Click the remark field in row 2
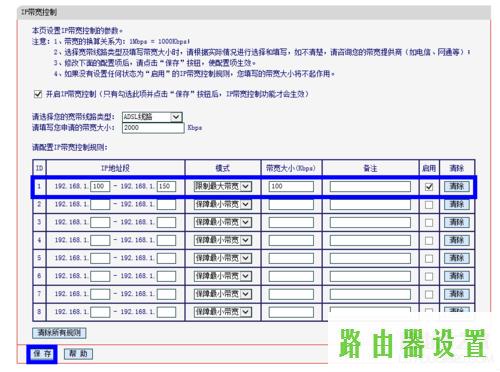500x372 pixels. click(x=370, y=204)
